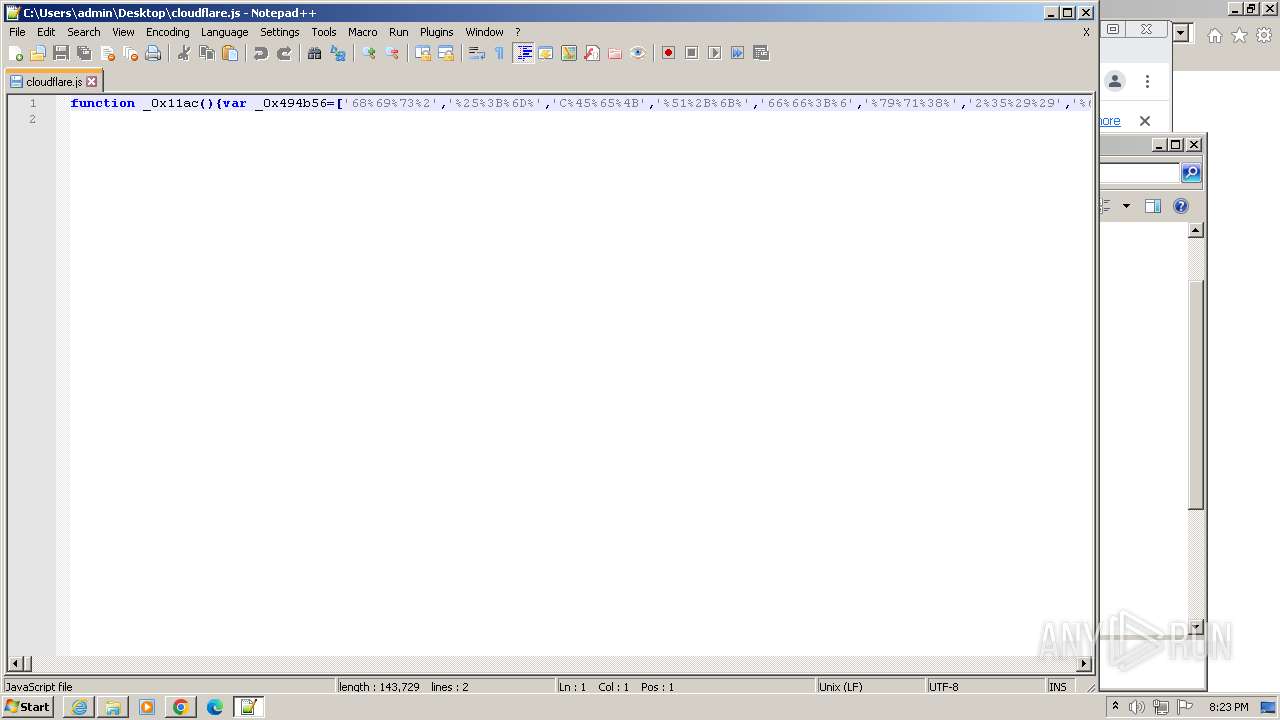Open the View menu
1280x720 pixels.
123,32
